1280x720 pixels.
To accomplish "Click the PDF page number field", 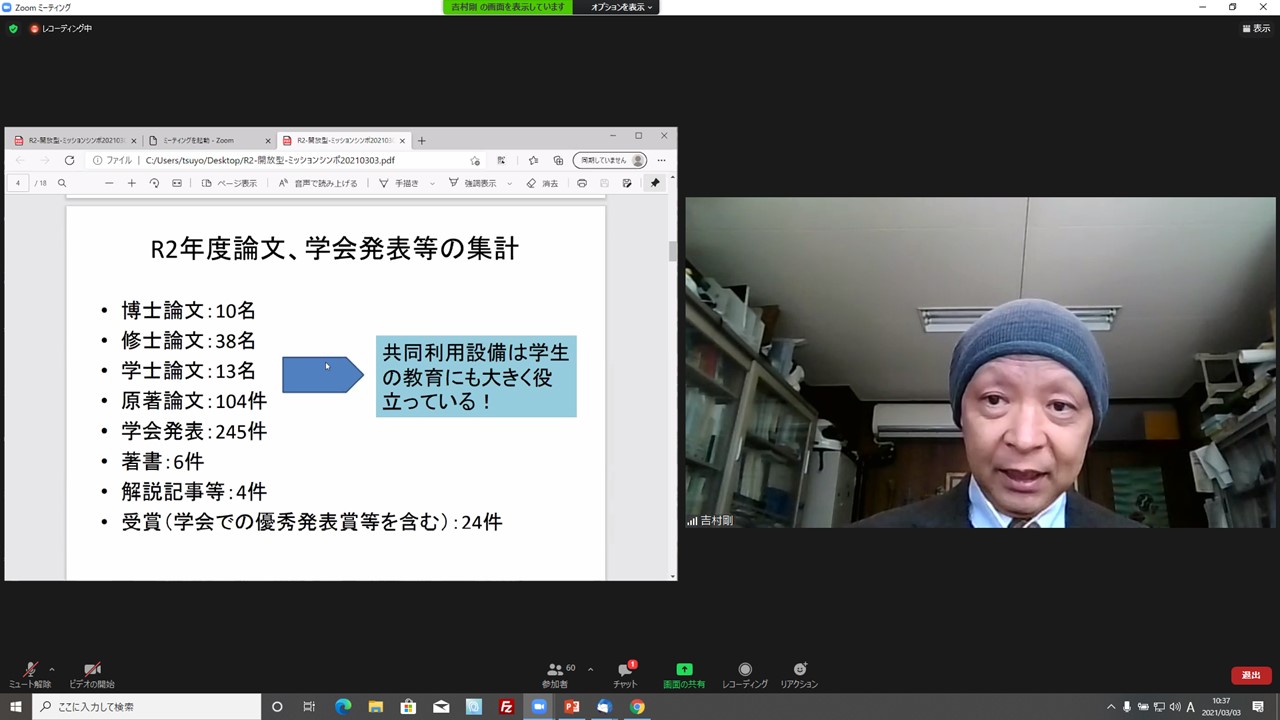I will tap(18, 183).
